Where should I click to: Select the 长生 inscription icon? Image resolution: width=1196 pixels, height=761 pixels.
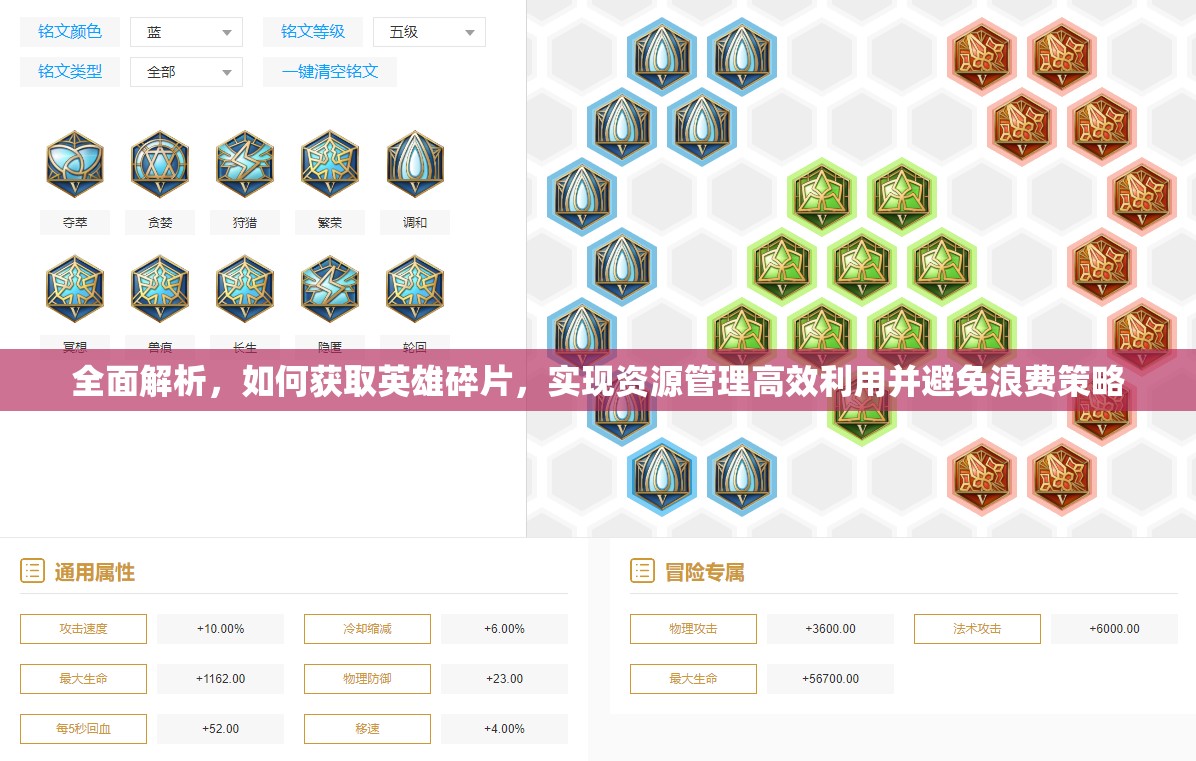(244, 288)
